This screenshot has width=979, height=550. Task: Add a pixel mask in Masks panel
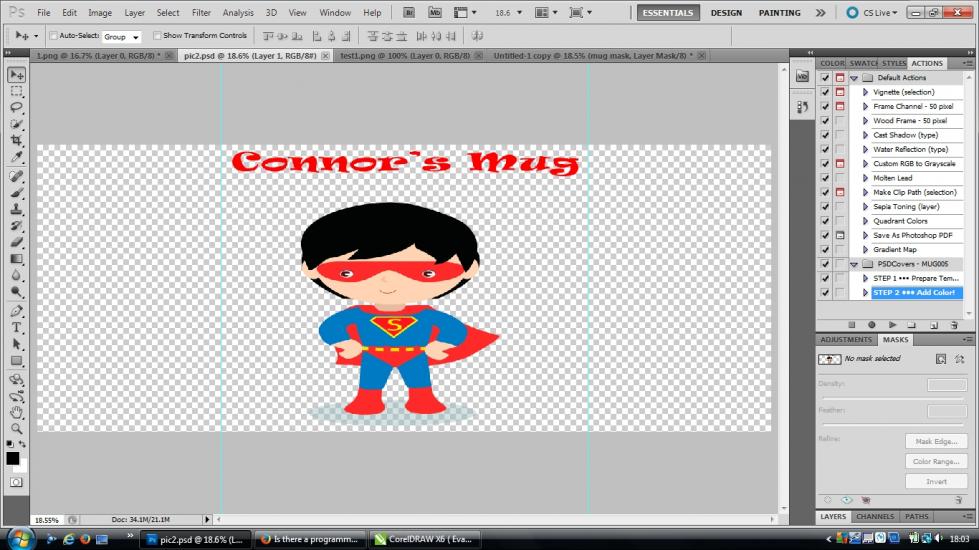point(941,359)
